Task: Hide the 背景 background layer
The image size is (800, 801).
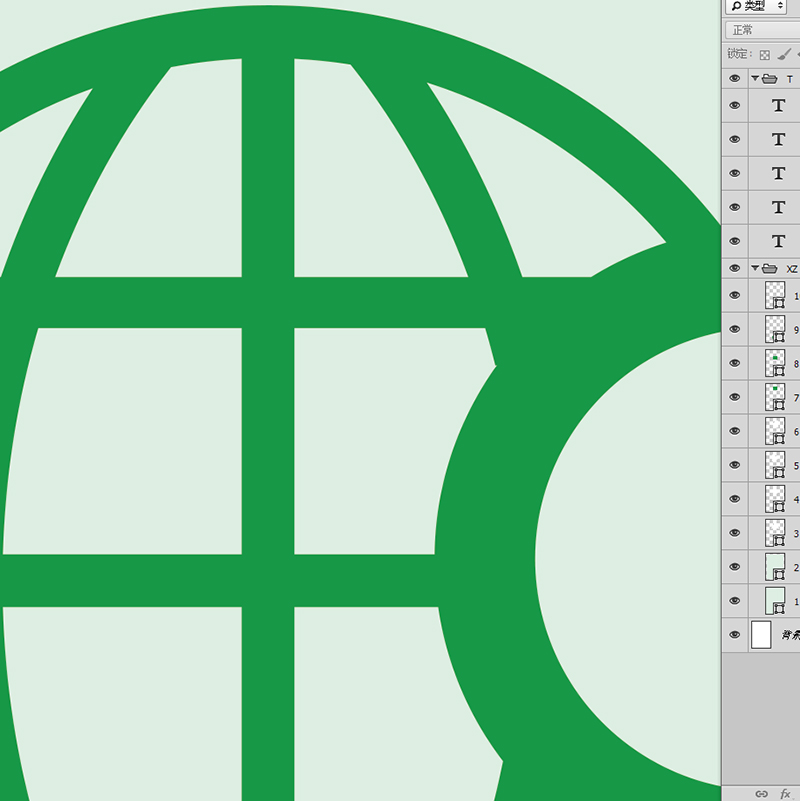Action: 735,634
